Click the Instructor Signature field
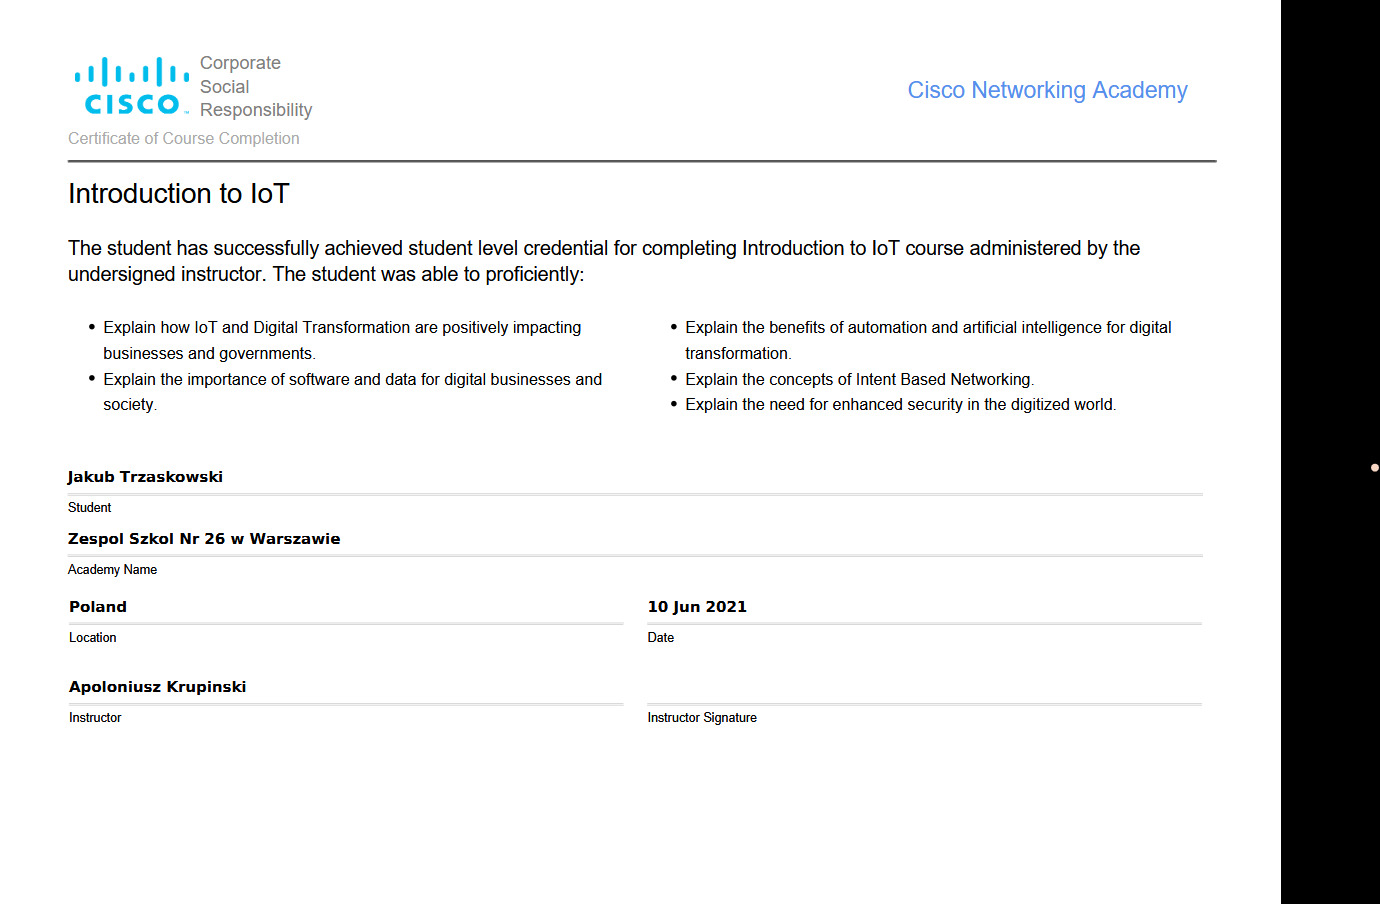The image size is (1380, 904). 702,717
